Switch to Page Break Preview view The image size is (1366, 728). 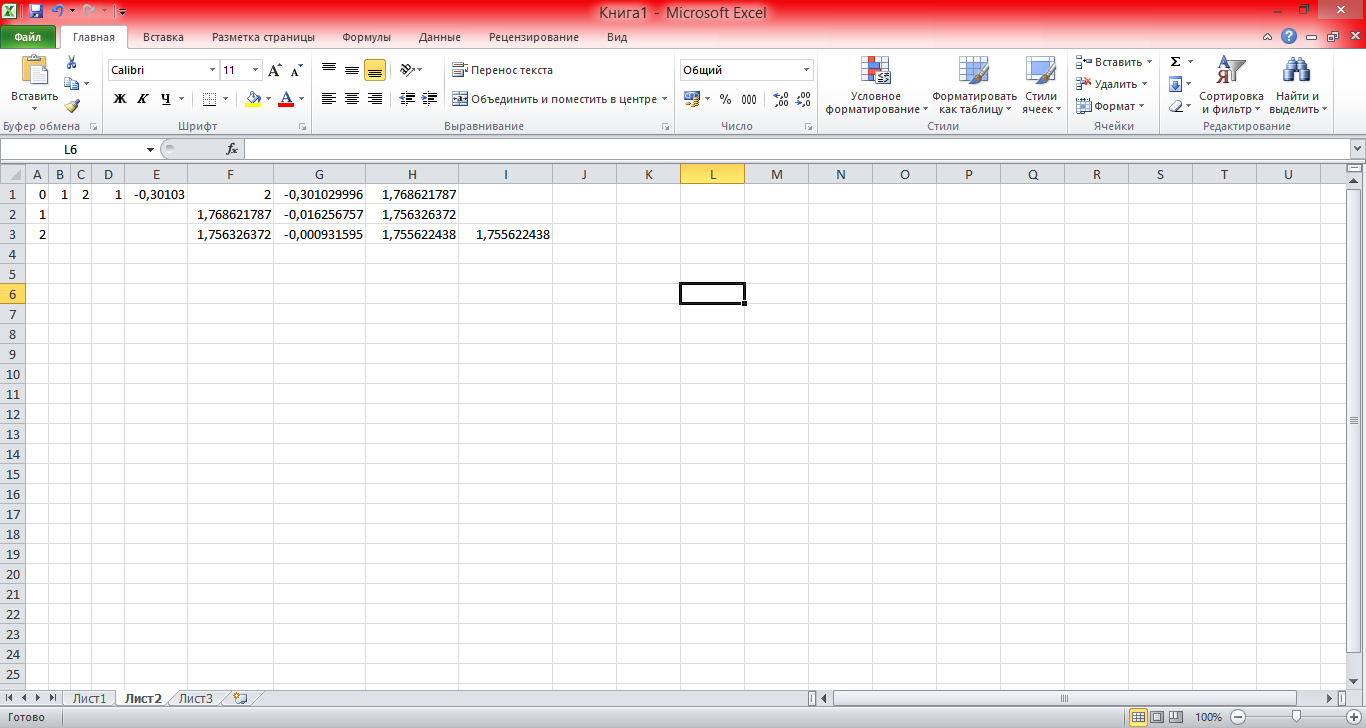click(x=1176, y=717)
